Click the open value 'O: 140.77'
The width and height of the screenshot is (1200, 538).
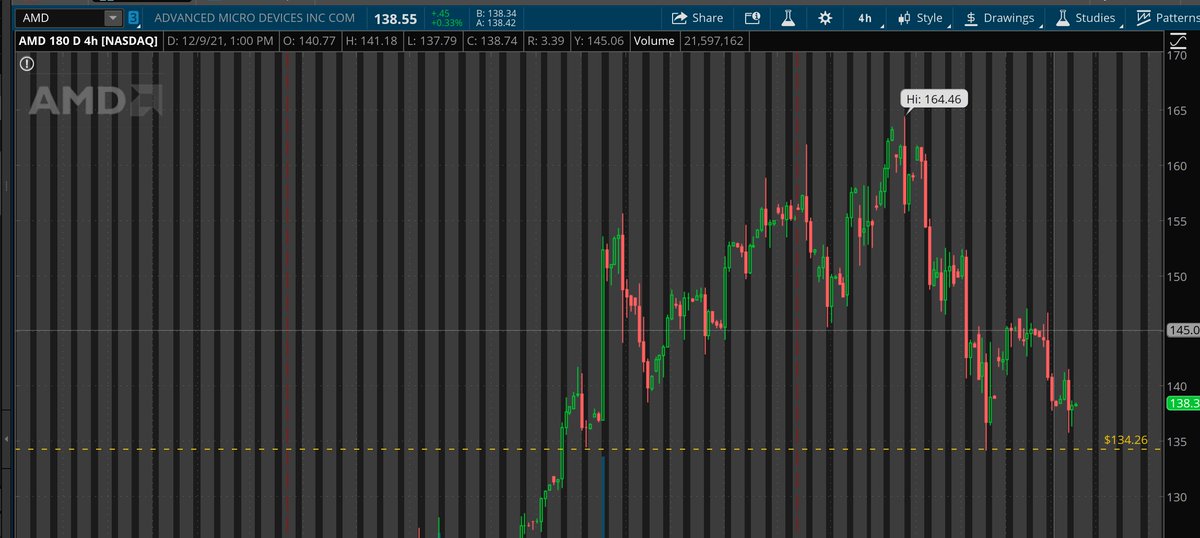point(311,41)
